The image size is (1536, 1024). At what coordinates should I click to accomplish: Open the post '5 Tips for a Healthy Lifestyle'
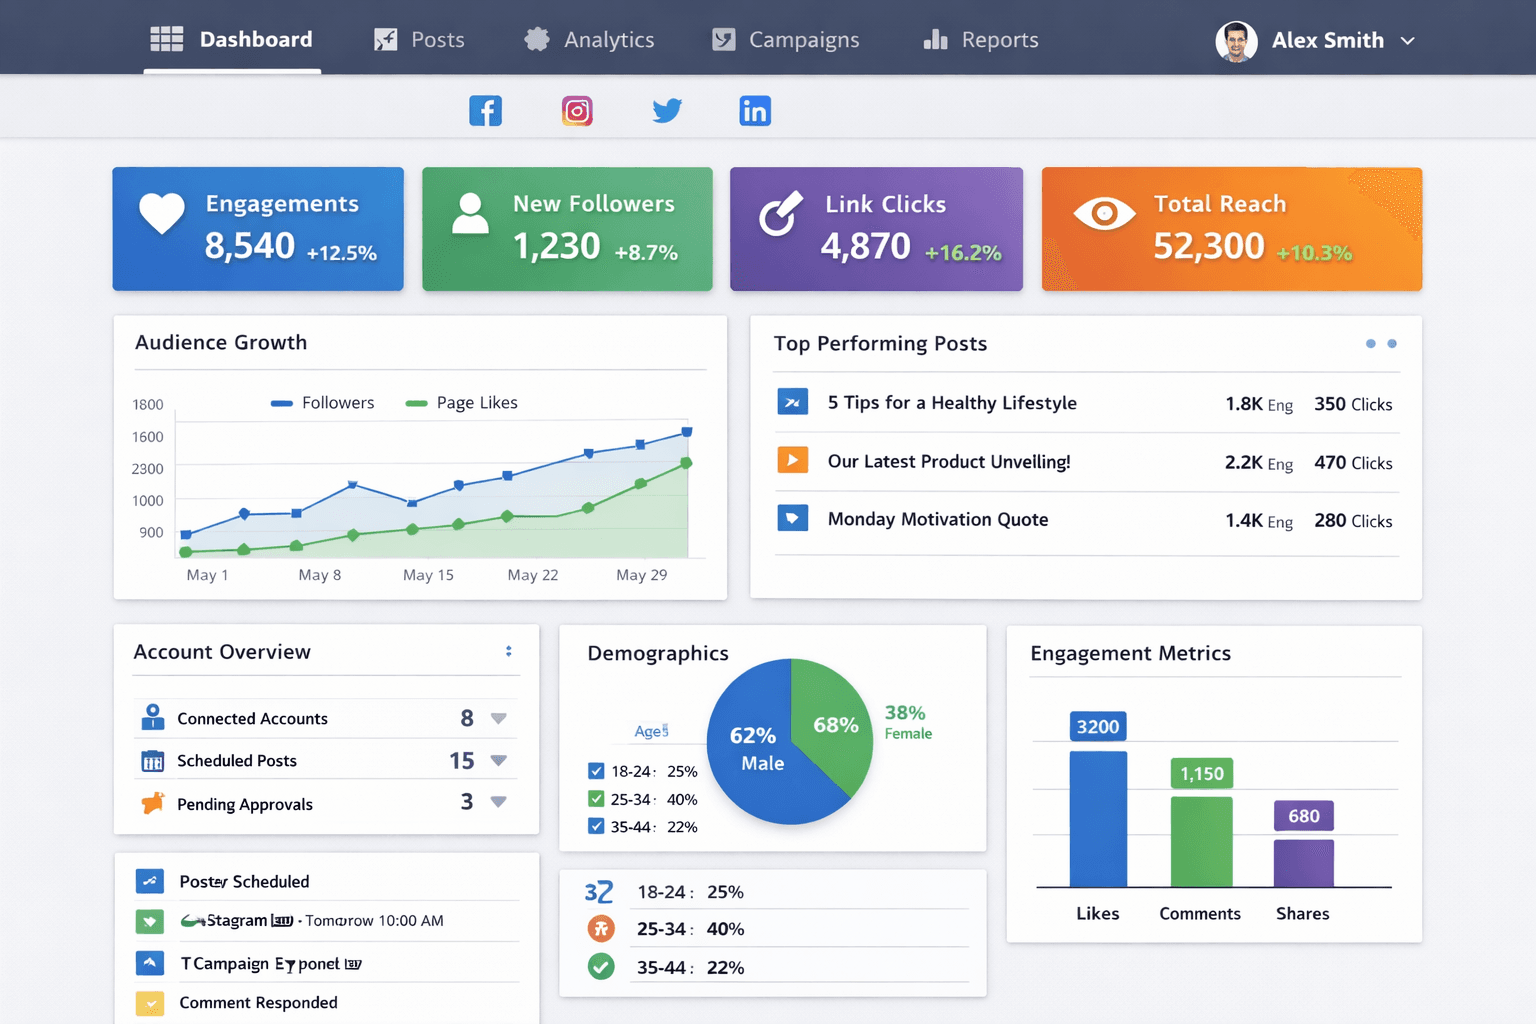point(951,403)
